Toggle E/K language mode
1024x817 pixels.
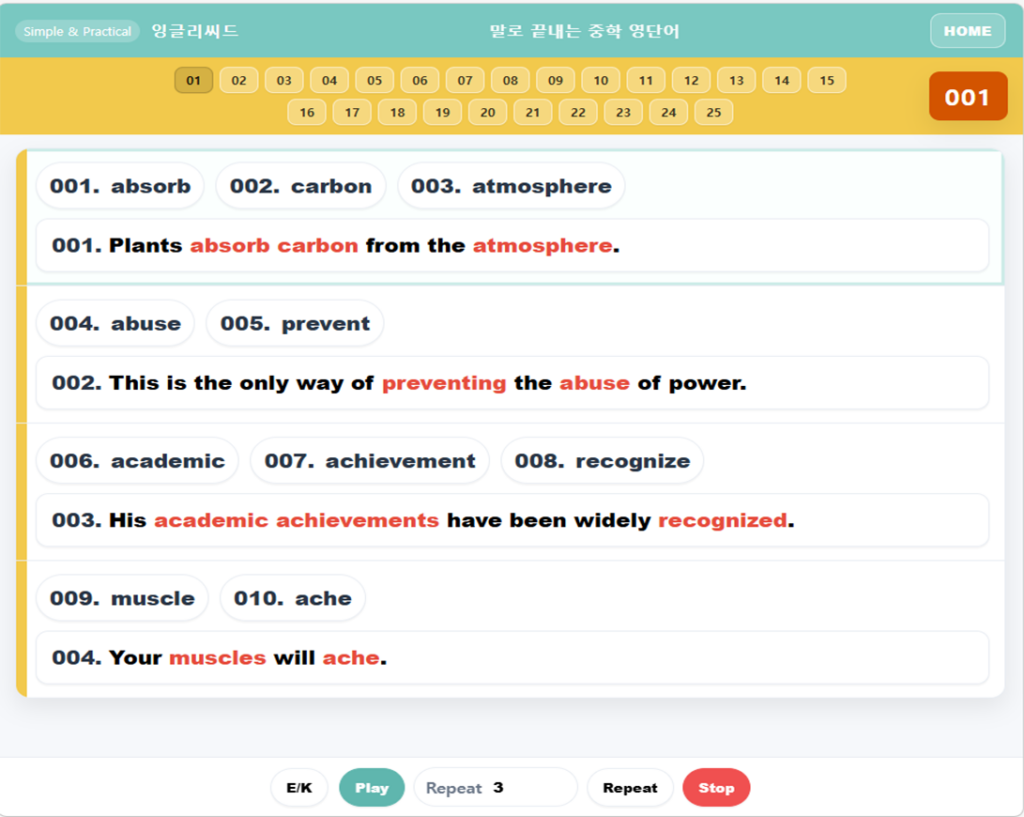coord(299,788)
